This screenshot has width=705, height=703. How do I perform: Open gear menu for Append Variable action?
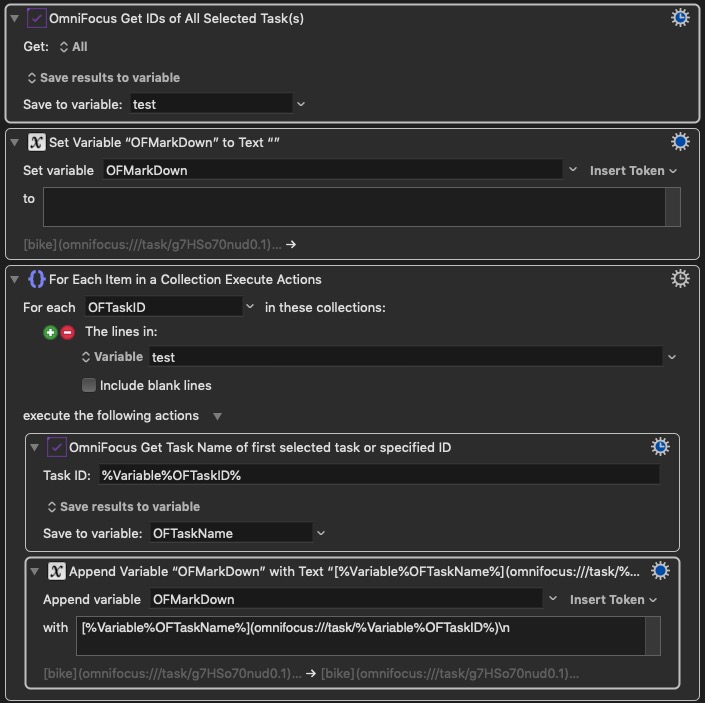[x=660, y=571]
